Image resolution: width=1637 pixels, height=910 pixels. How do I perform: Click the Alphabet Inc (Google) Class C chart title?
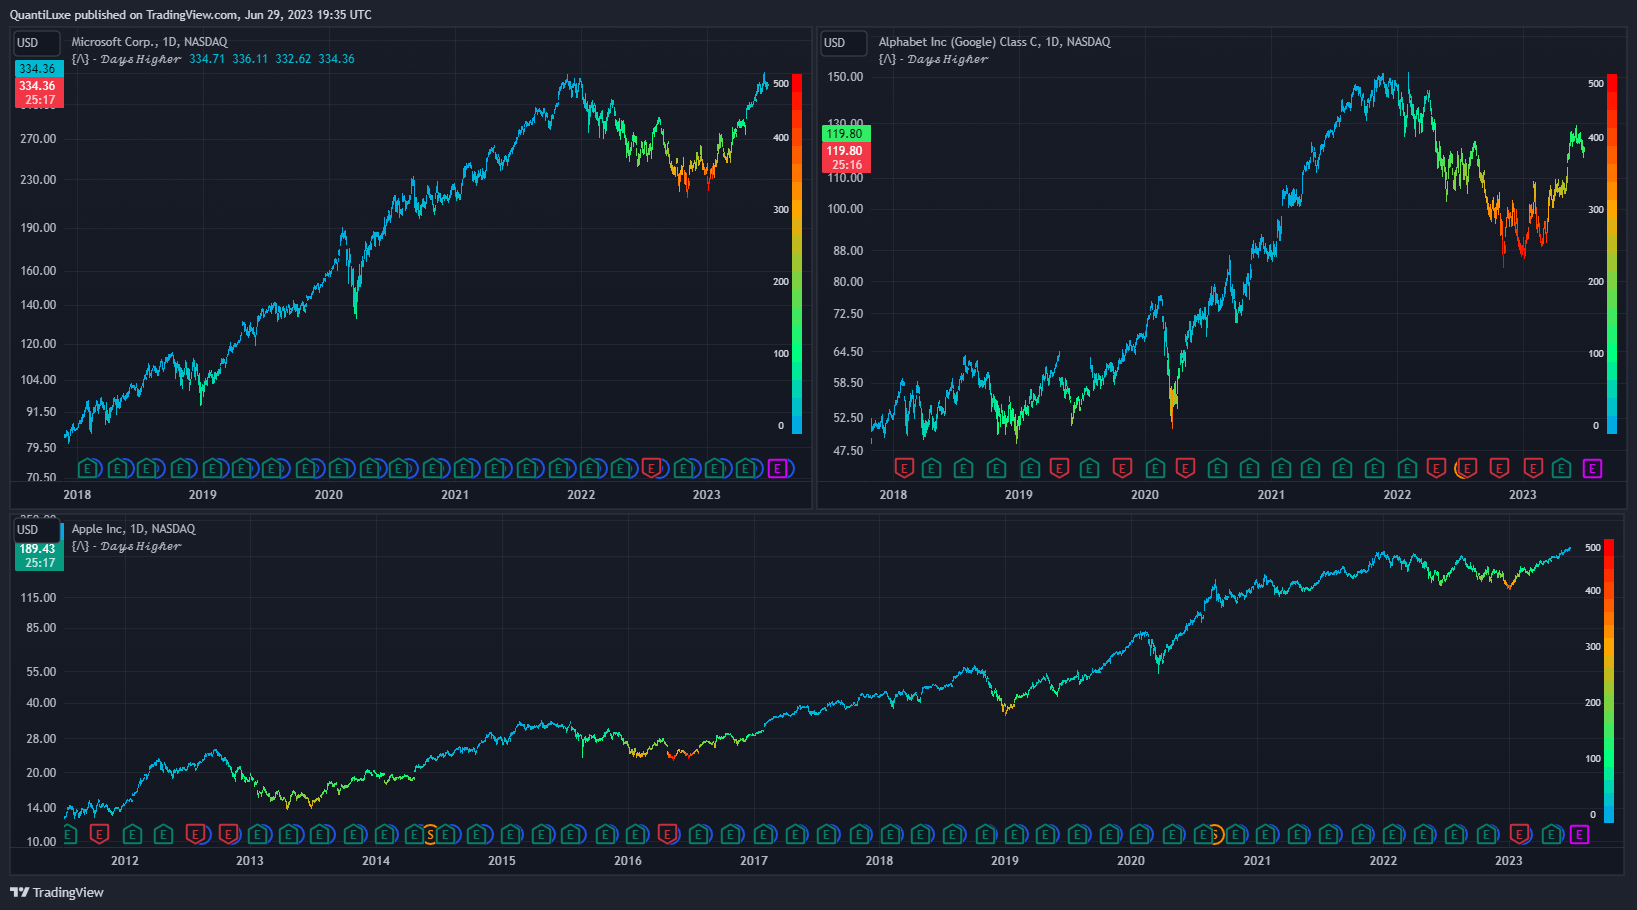994,42
